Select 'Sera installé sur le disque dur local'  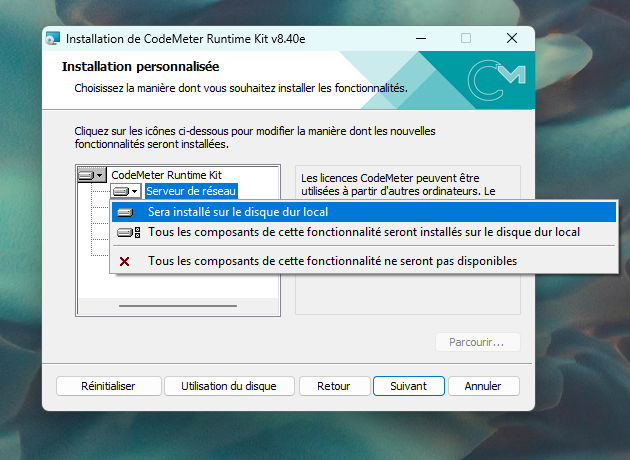click(364, 212)
